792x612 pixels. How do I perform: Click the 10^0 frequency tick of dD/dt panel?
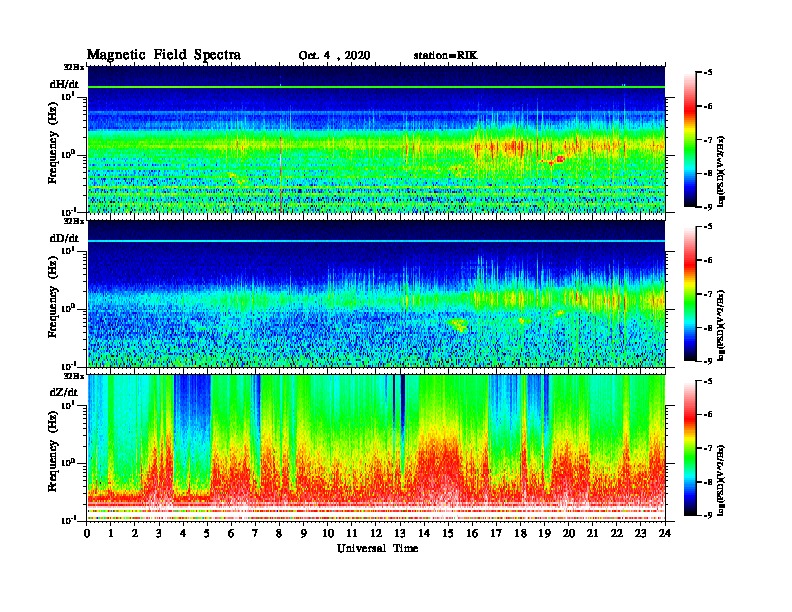pyautogui.click(x=68, y=309)
